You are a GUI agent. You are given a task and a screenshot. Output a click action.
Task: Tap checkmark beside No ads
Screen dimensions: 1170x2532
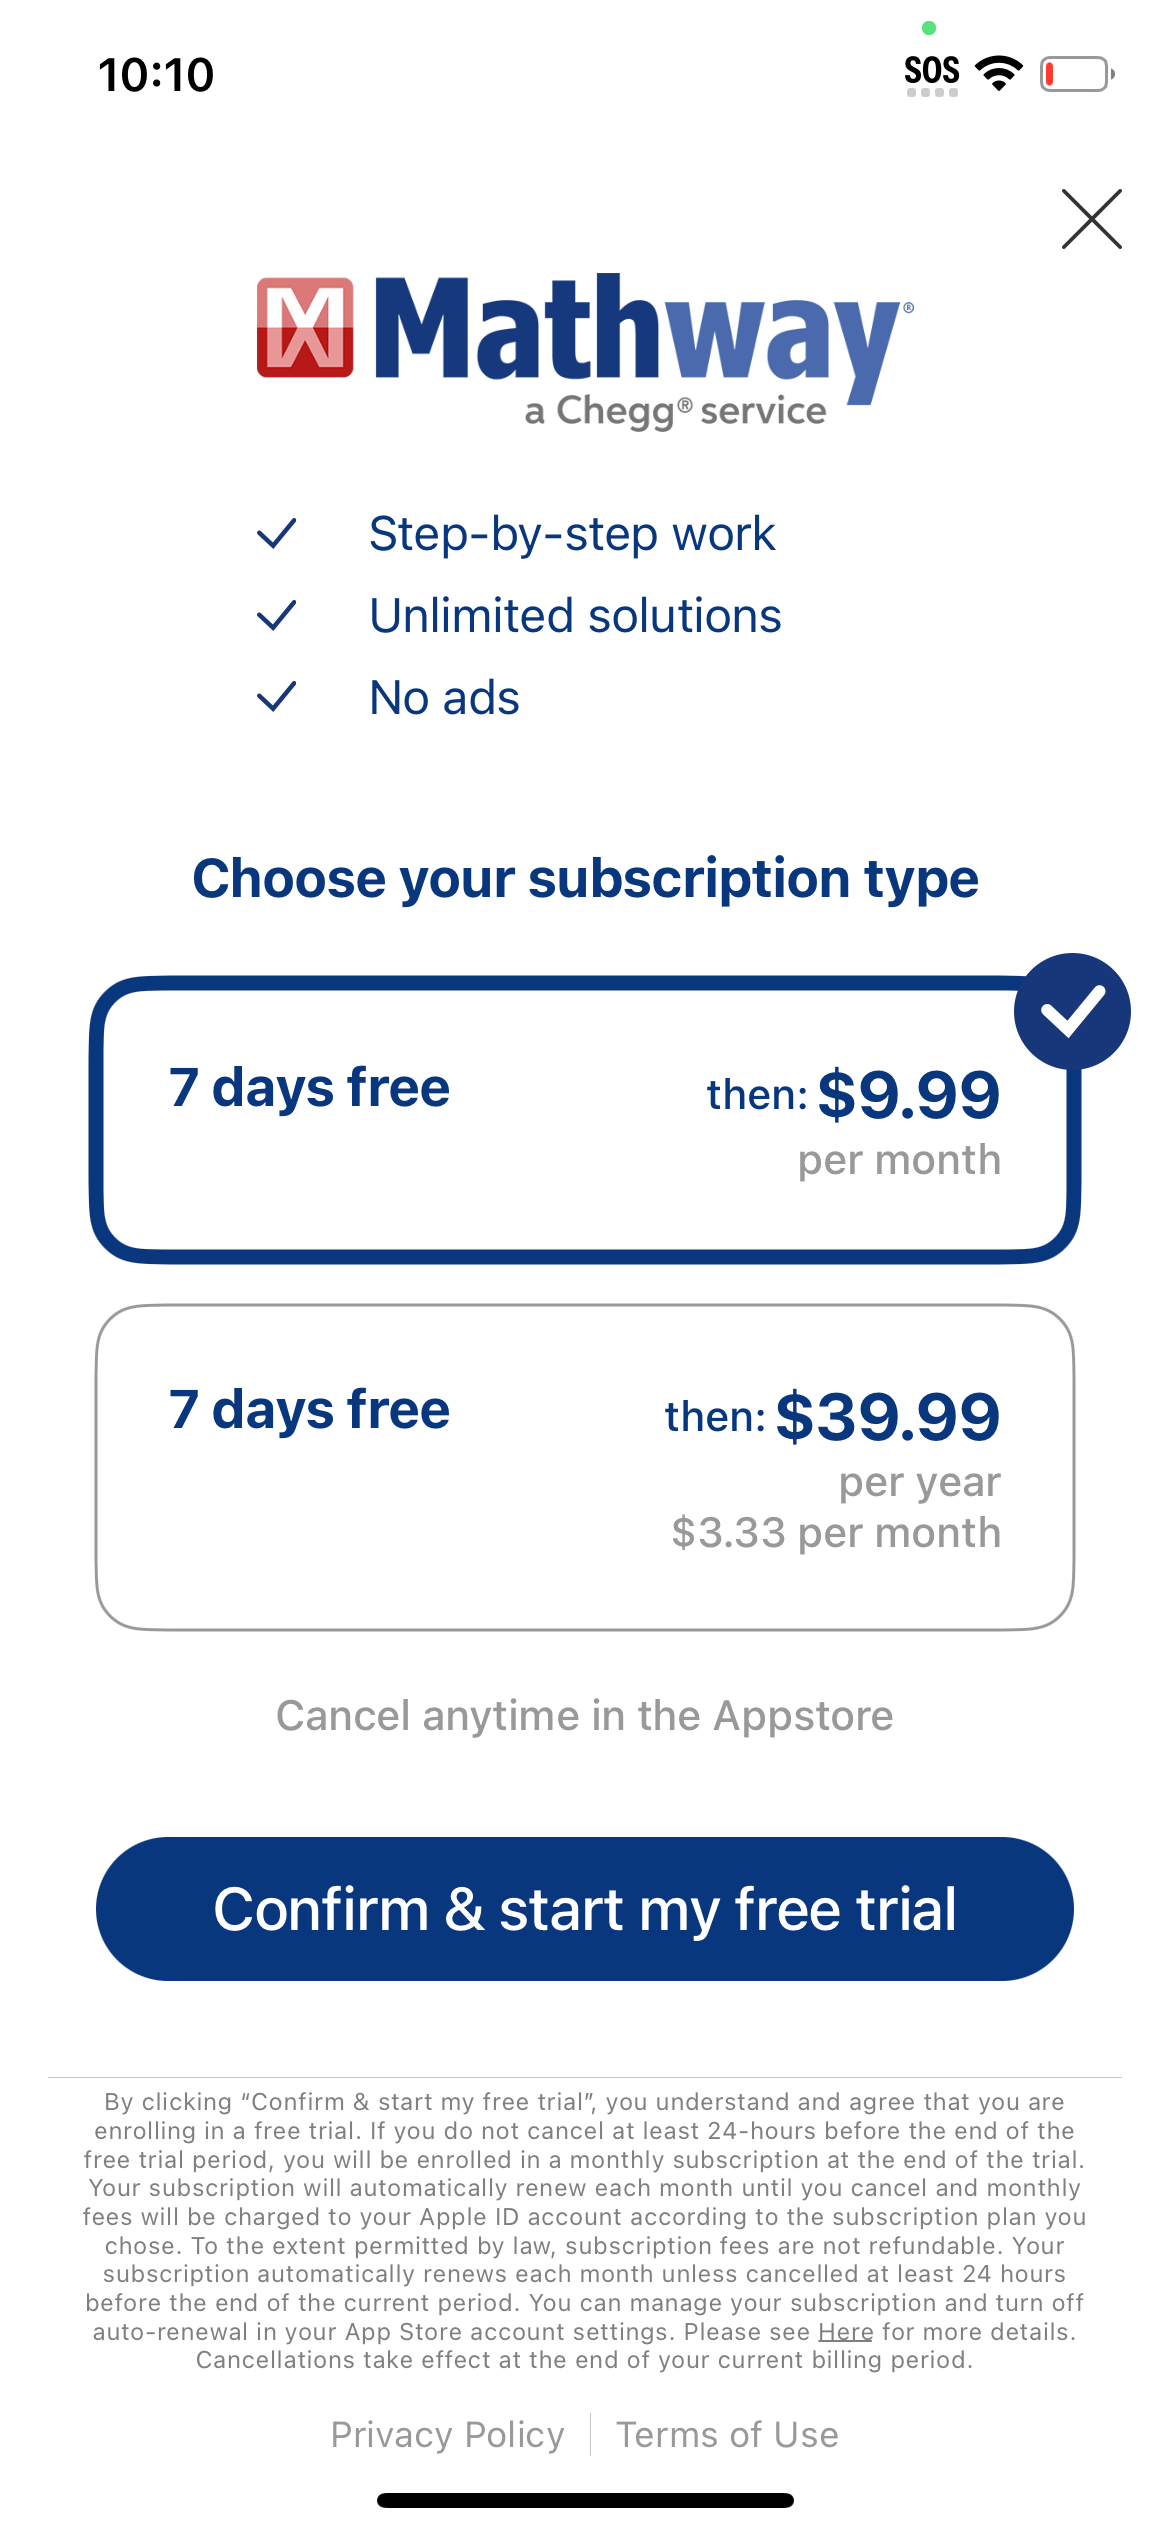click(276, 697)
